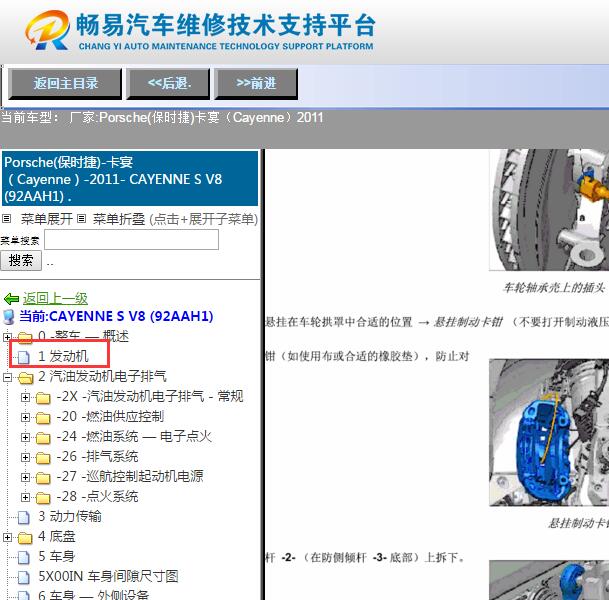Expand the -20 燃油供应控制 node
The image size is (609, 600).
(25, 417)
